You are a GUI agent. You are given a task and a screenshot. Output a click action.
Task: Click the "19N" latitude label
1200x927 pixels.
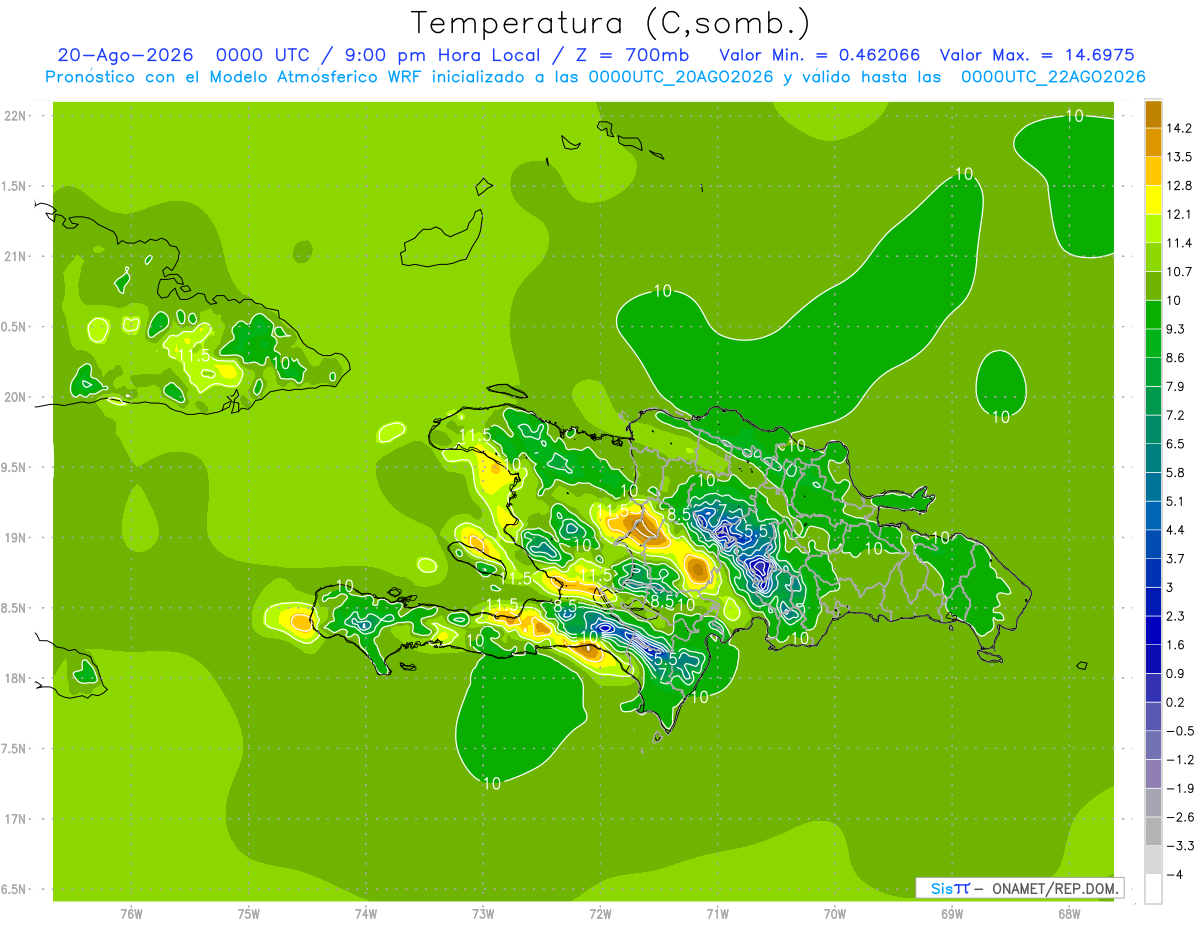coord(17,538)
